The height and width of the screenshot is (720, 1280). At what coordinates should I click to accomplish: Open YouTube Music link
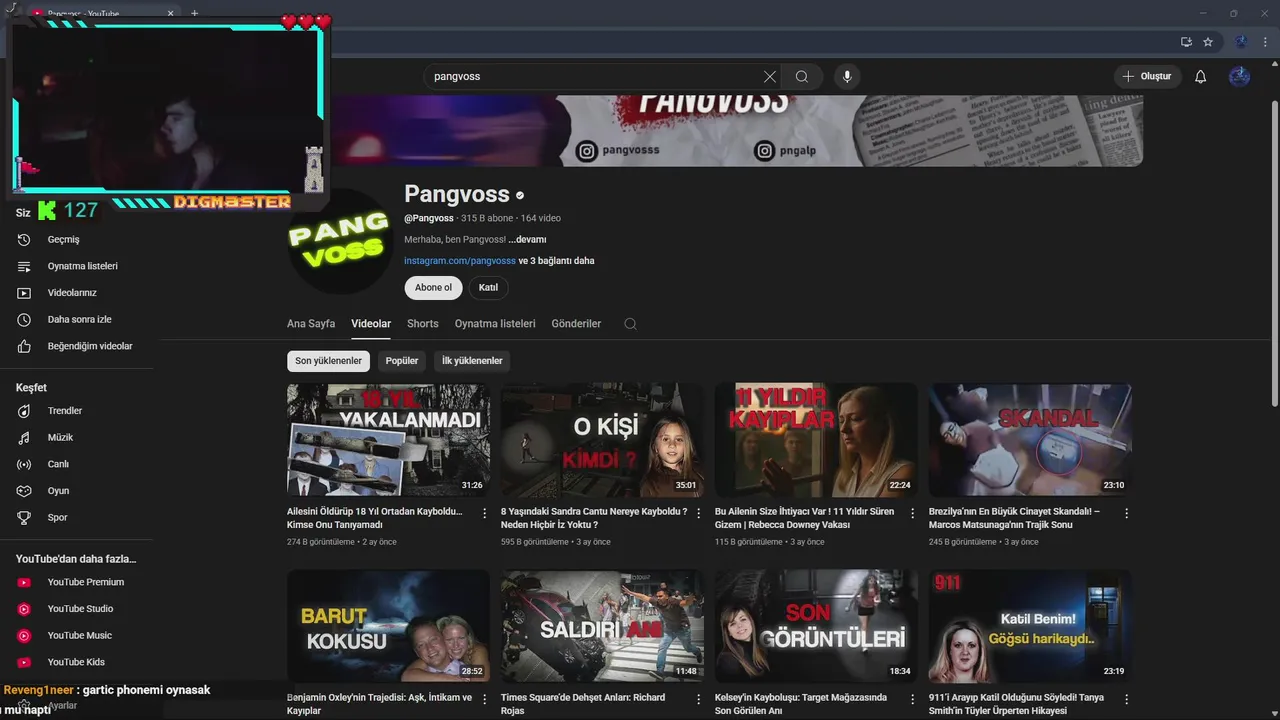point(80,635)
